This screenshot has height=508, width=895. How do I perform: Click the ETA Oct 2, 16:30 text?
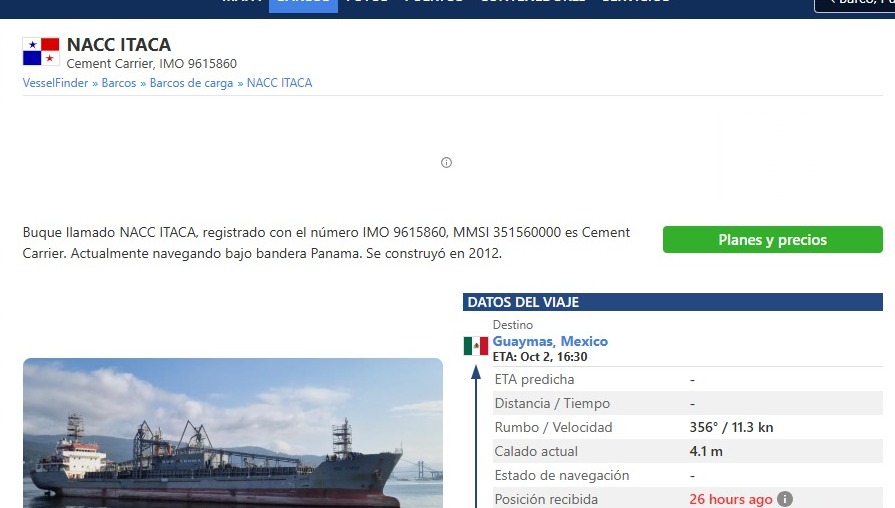540,357
